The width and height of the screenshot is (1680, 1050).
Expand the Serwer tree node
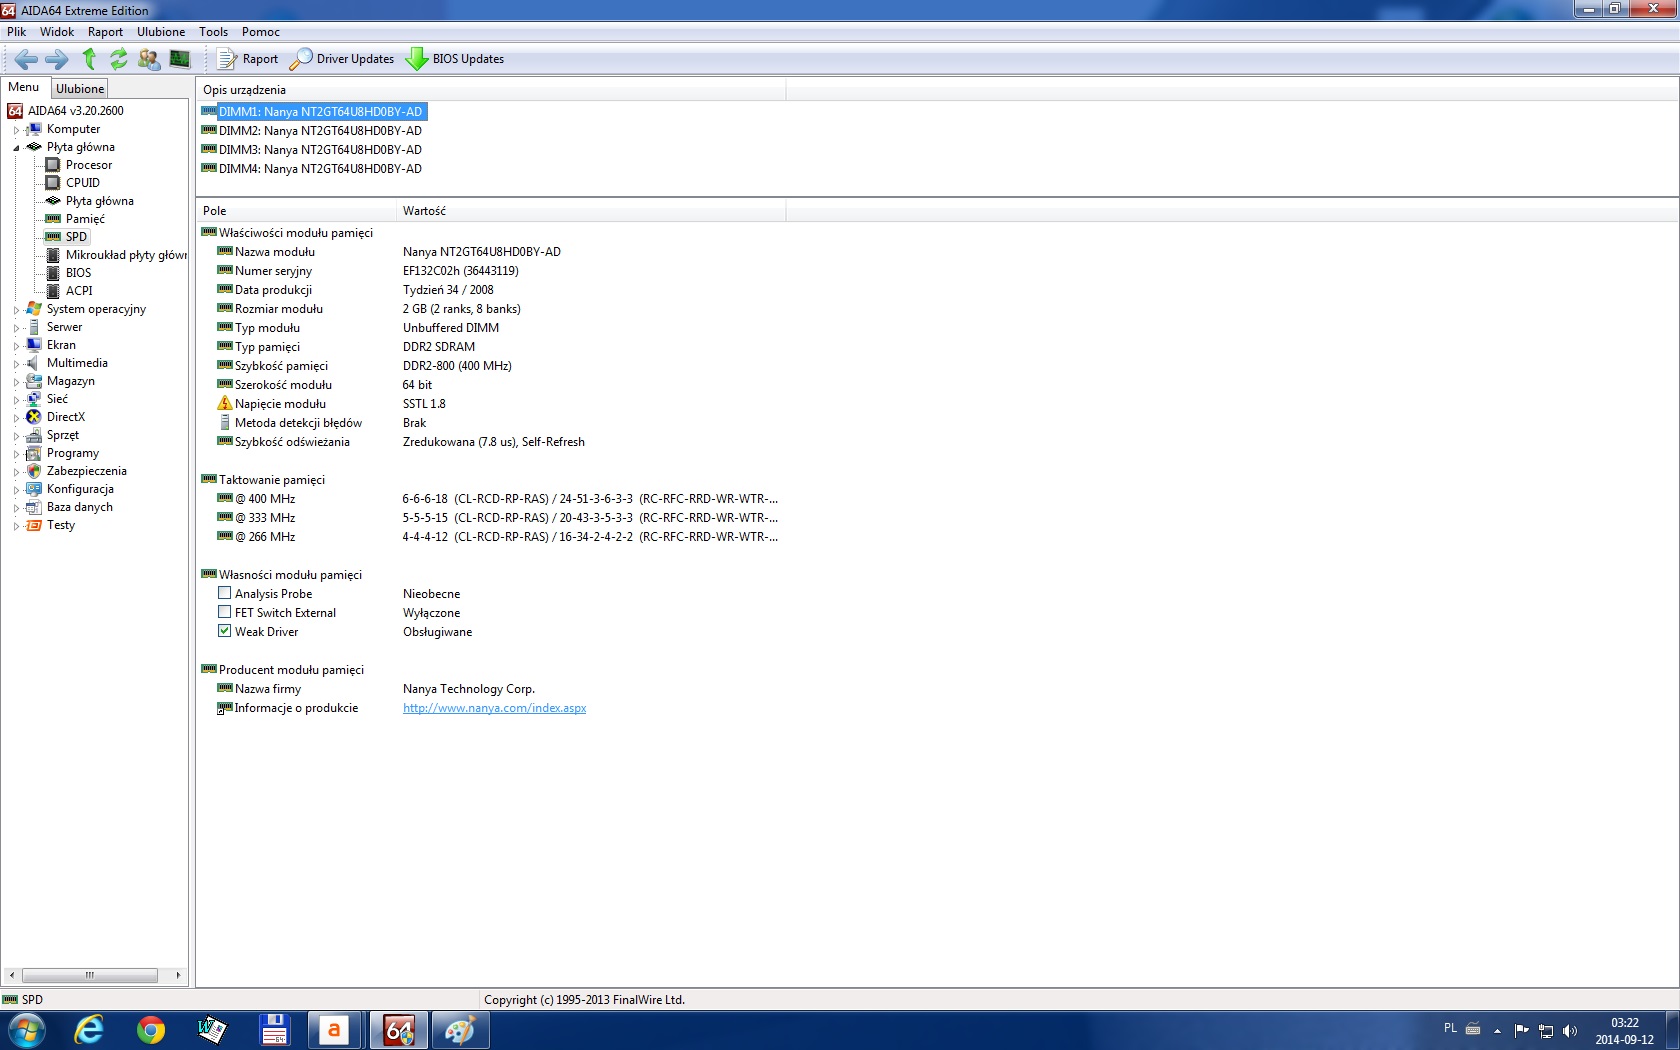coord(16,328)
